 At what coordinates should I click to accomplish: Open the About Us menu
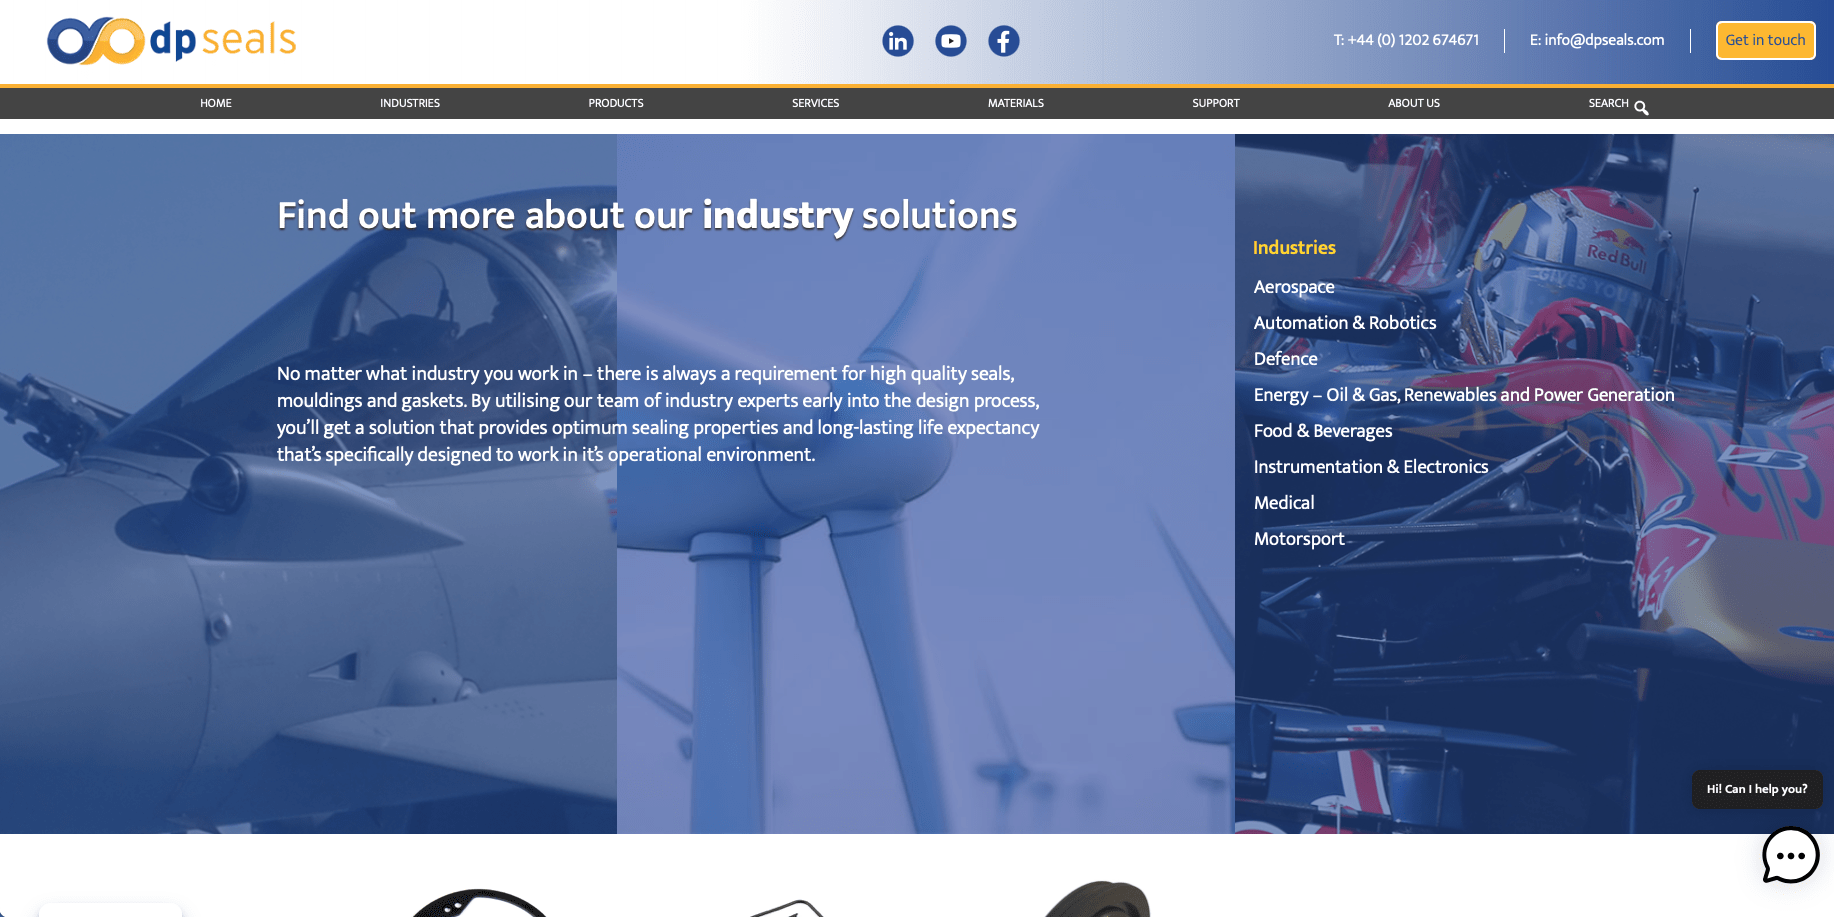1413,103
